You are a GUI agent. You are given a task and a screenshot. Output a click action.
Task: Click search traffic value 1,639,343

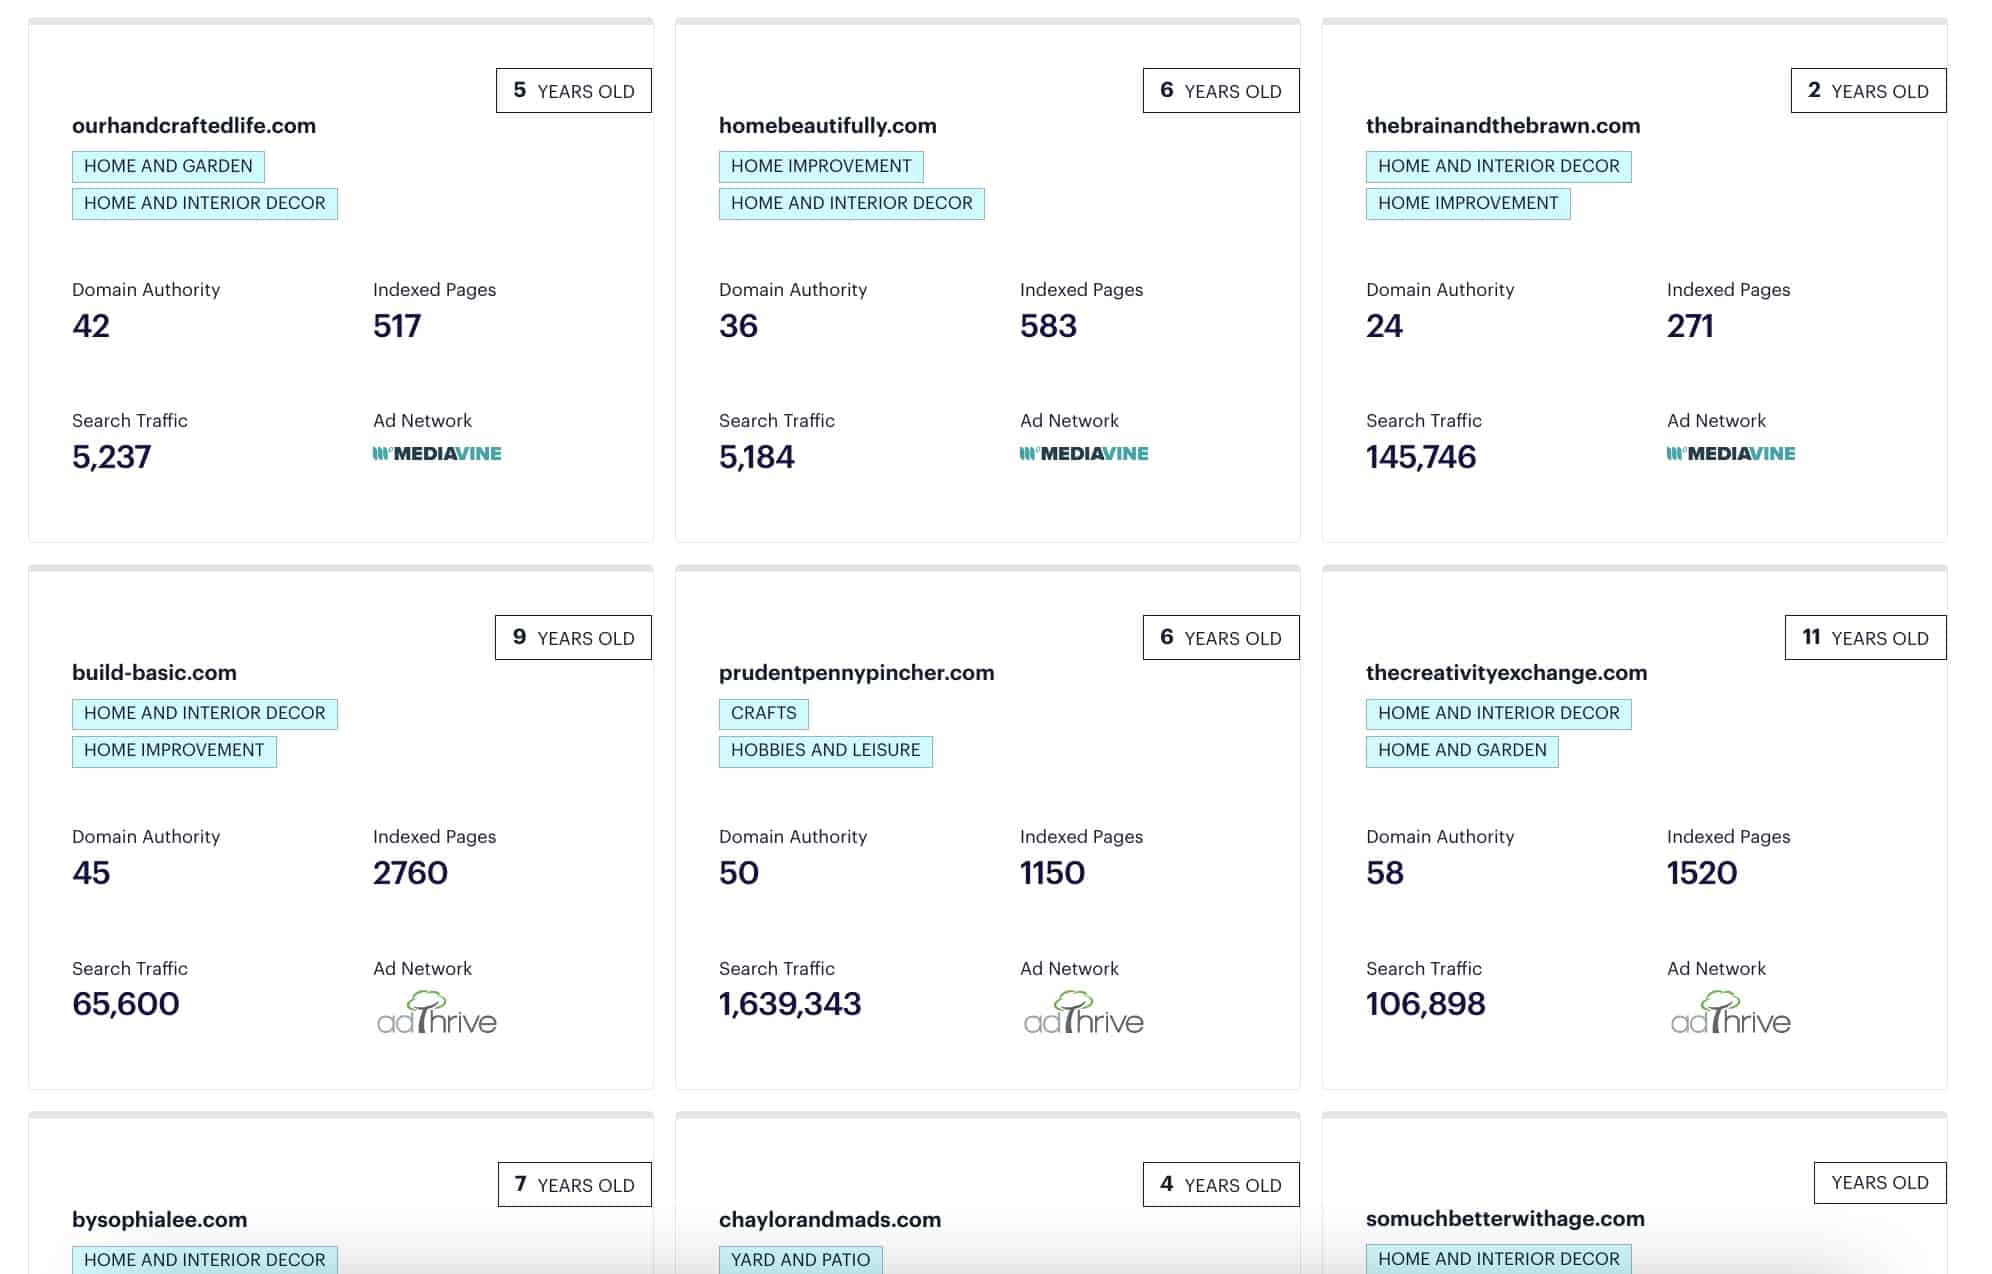click(x=790, y=1004)
